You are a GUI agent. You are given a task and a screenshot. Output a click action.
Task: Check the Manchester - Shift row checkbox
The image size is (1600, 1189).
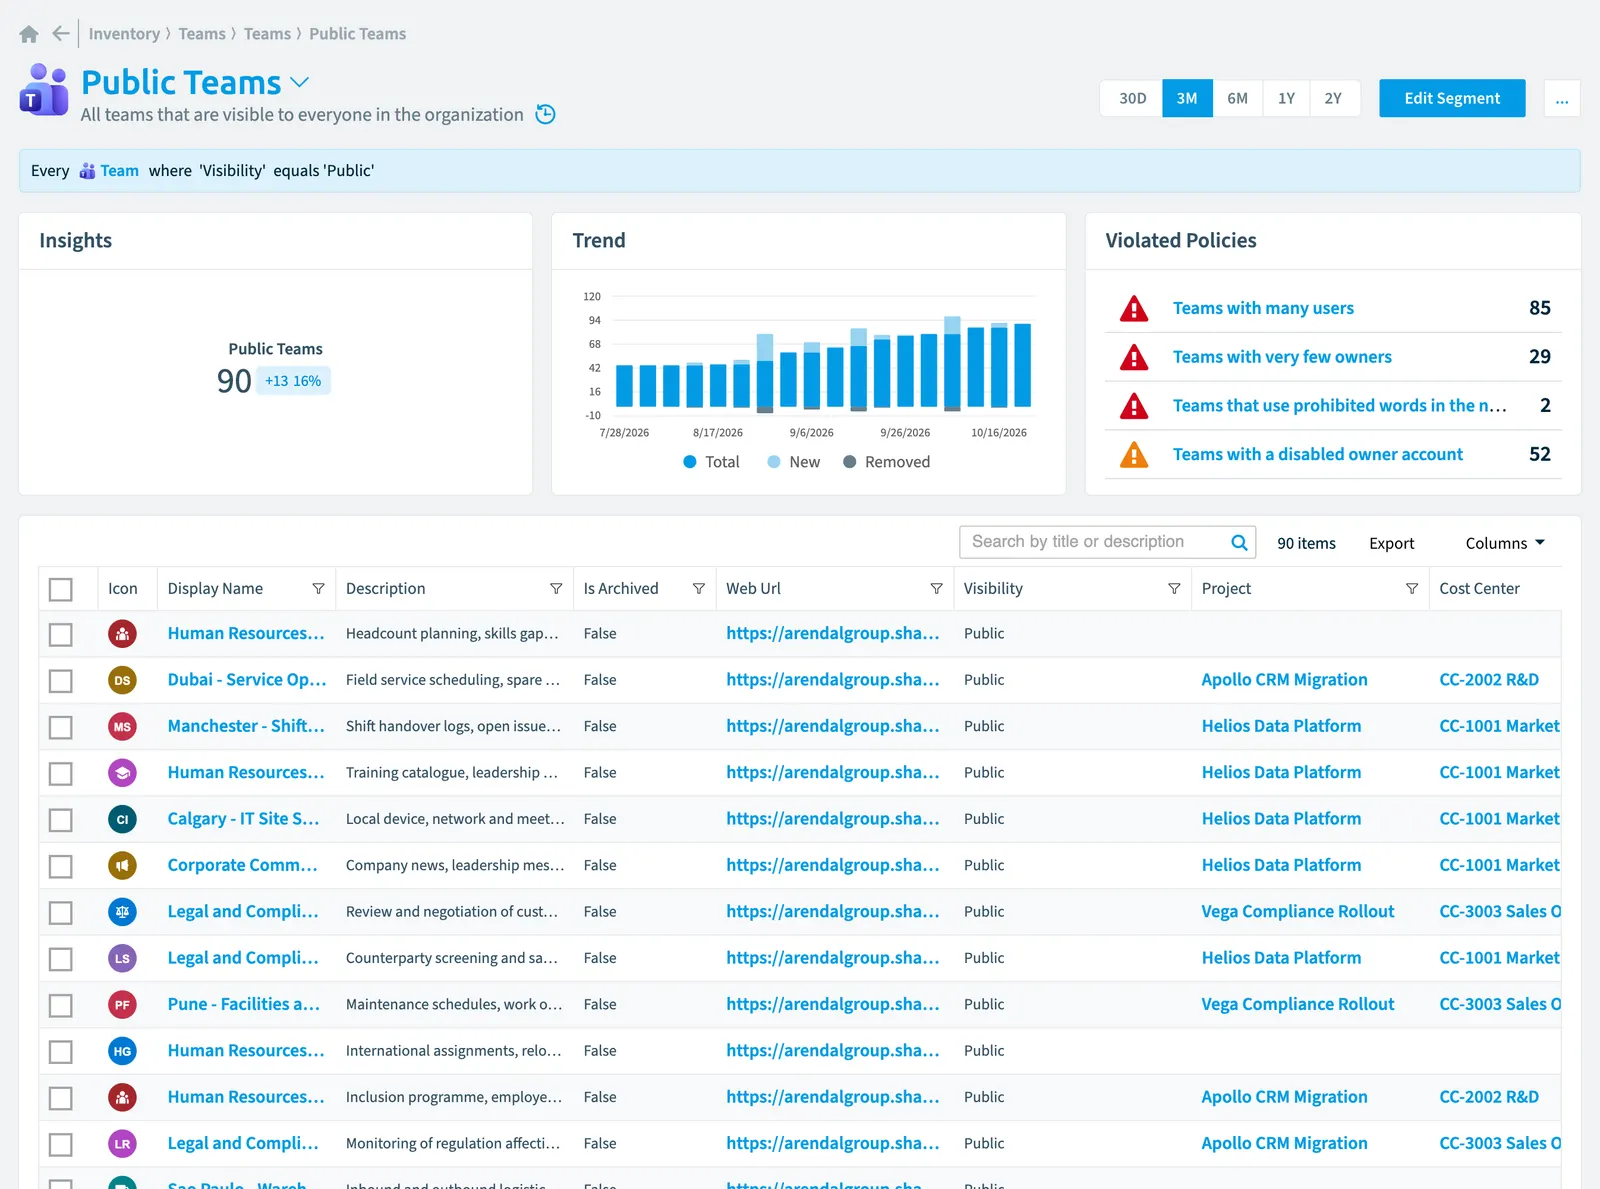61,727
